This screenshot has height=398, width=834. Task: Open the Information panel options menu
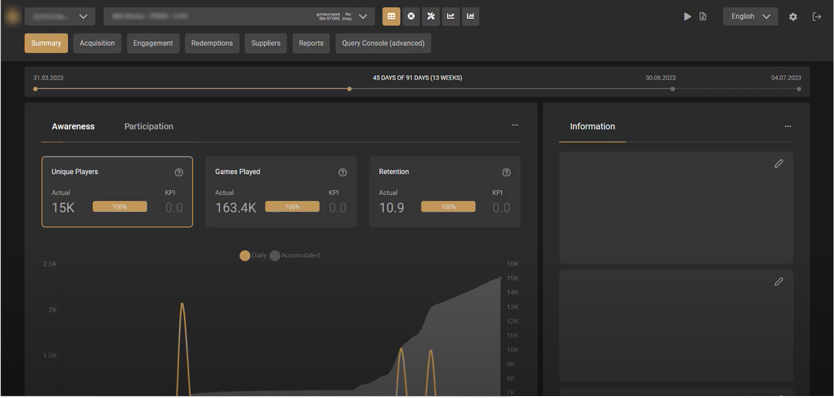[788, 126]
